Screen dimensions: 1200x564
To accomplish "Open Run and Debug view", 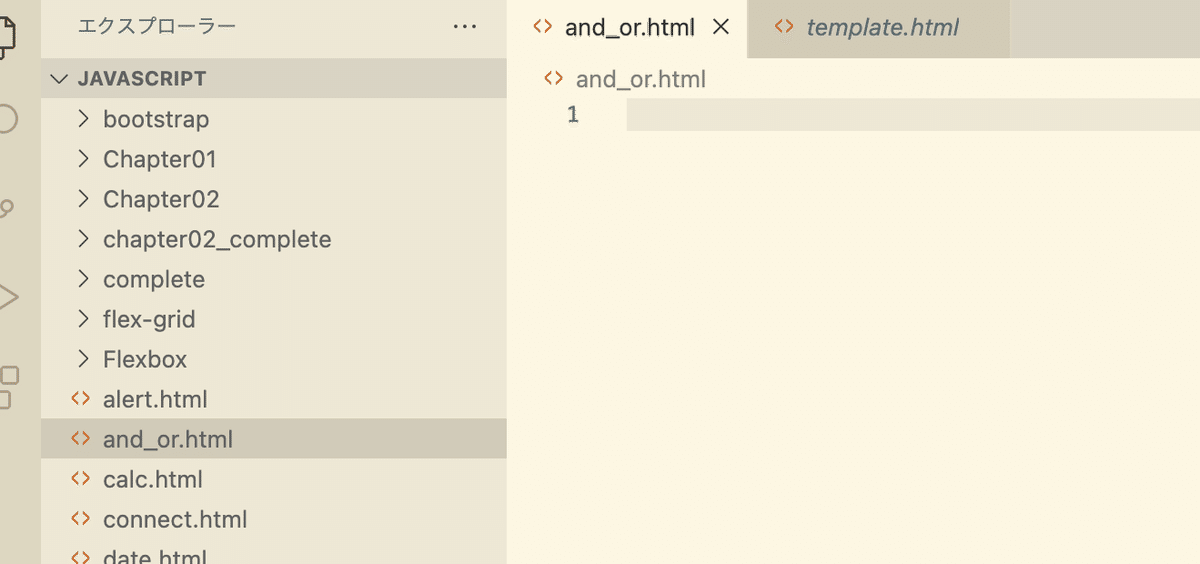I will point(8,297).
